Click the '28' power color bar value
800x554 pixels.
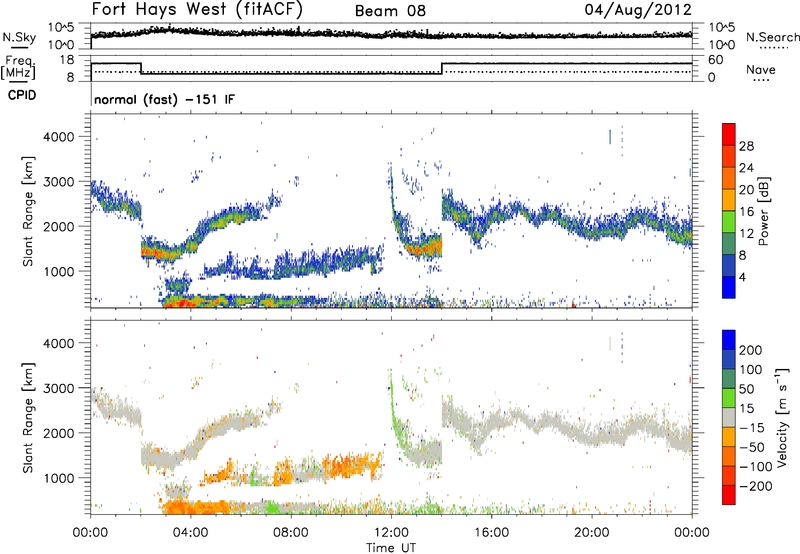746,146
